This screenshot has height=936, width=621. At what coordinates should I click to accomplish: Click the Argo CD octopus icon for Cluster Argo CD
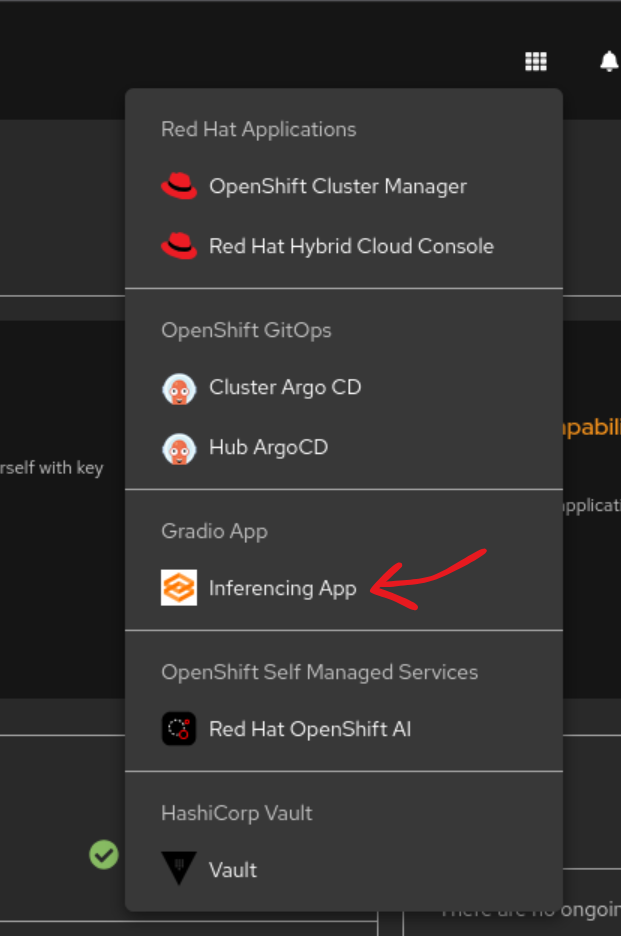[x=180, y=388]
